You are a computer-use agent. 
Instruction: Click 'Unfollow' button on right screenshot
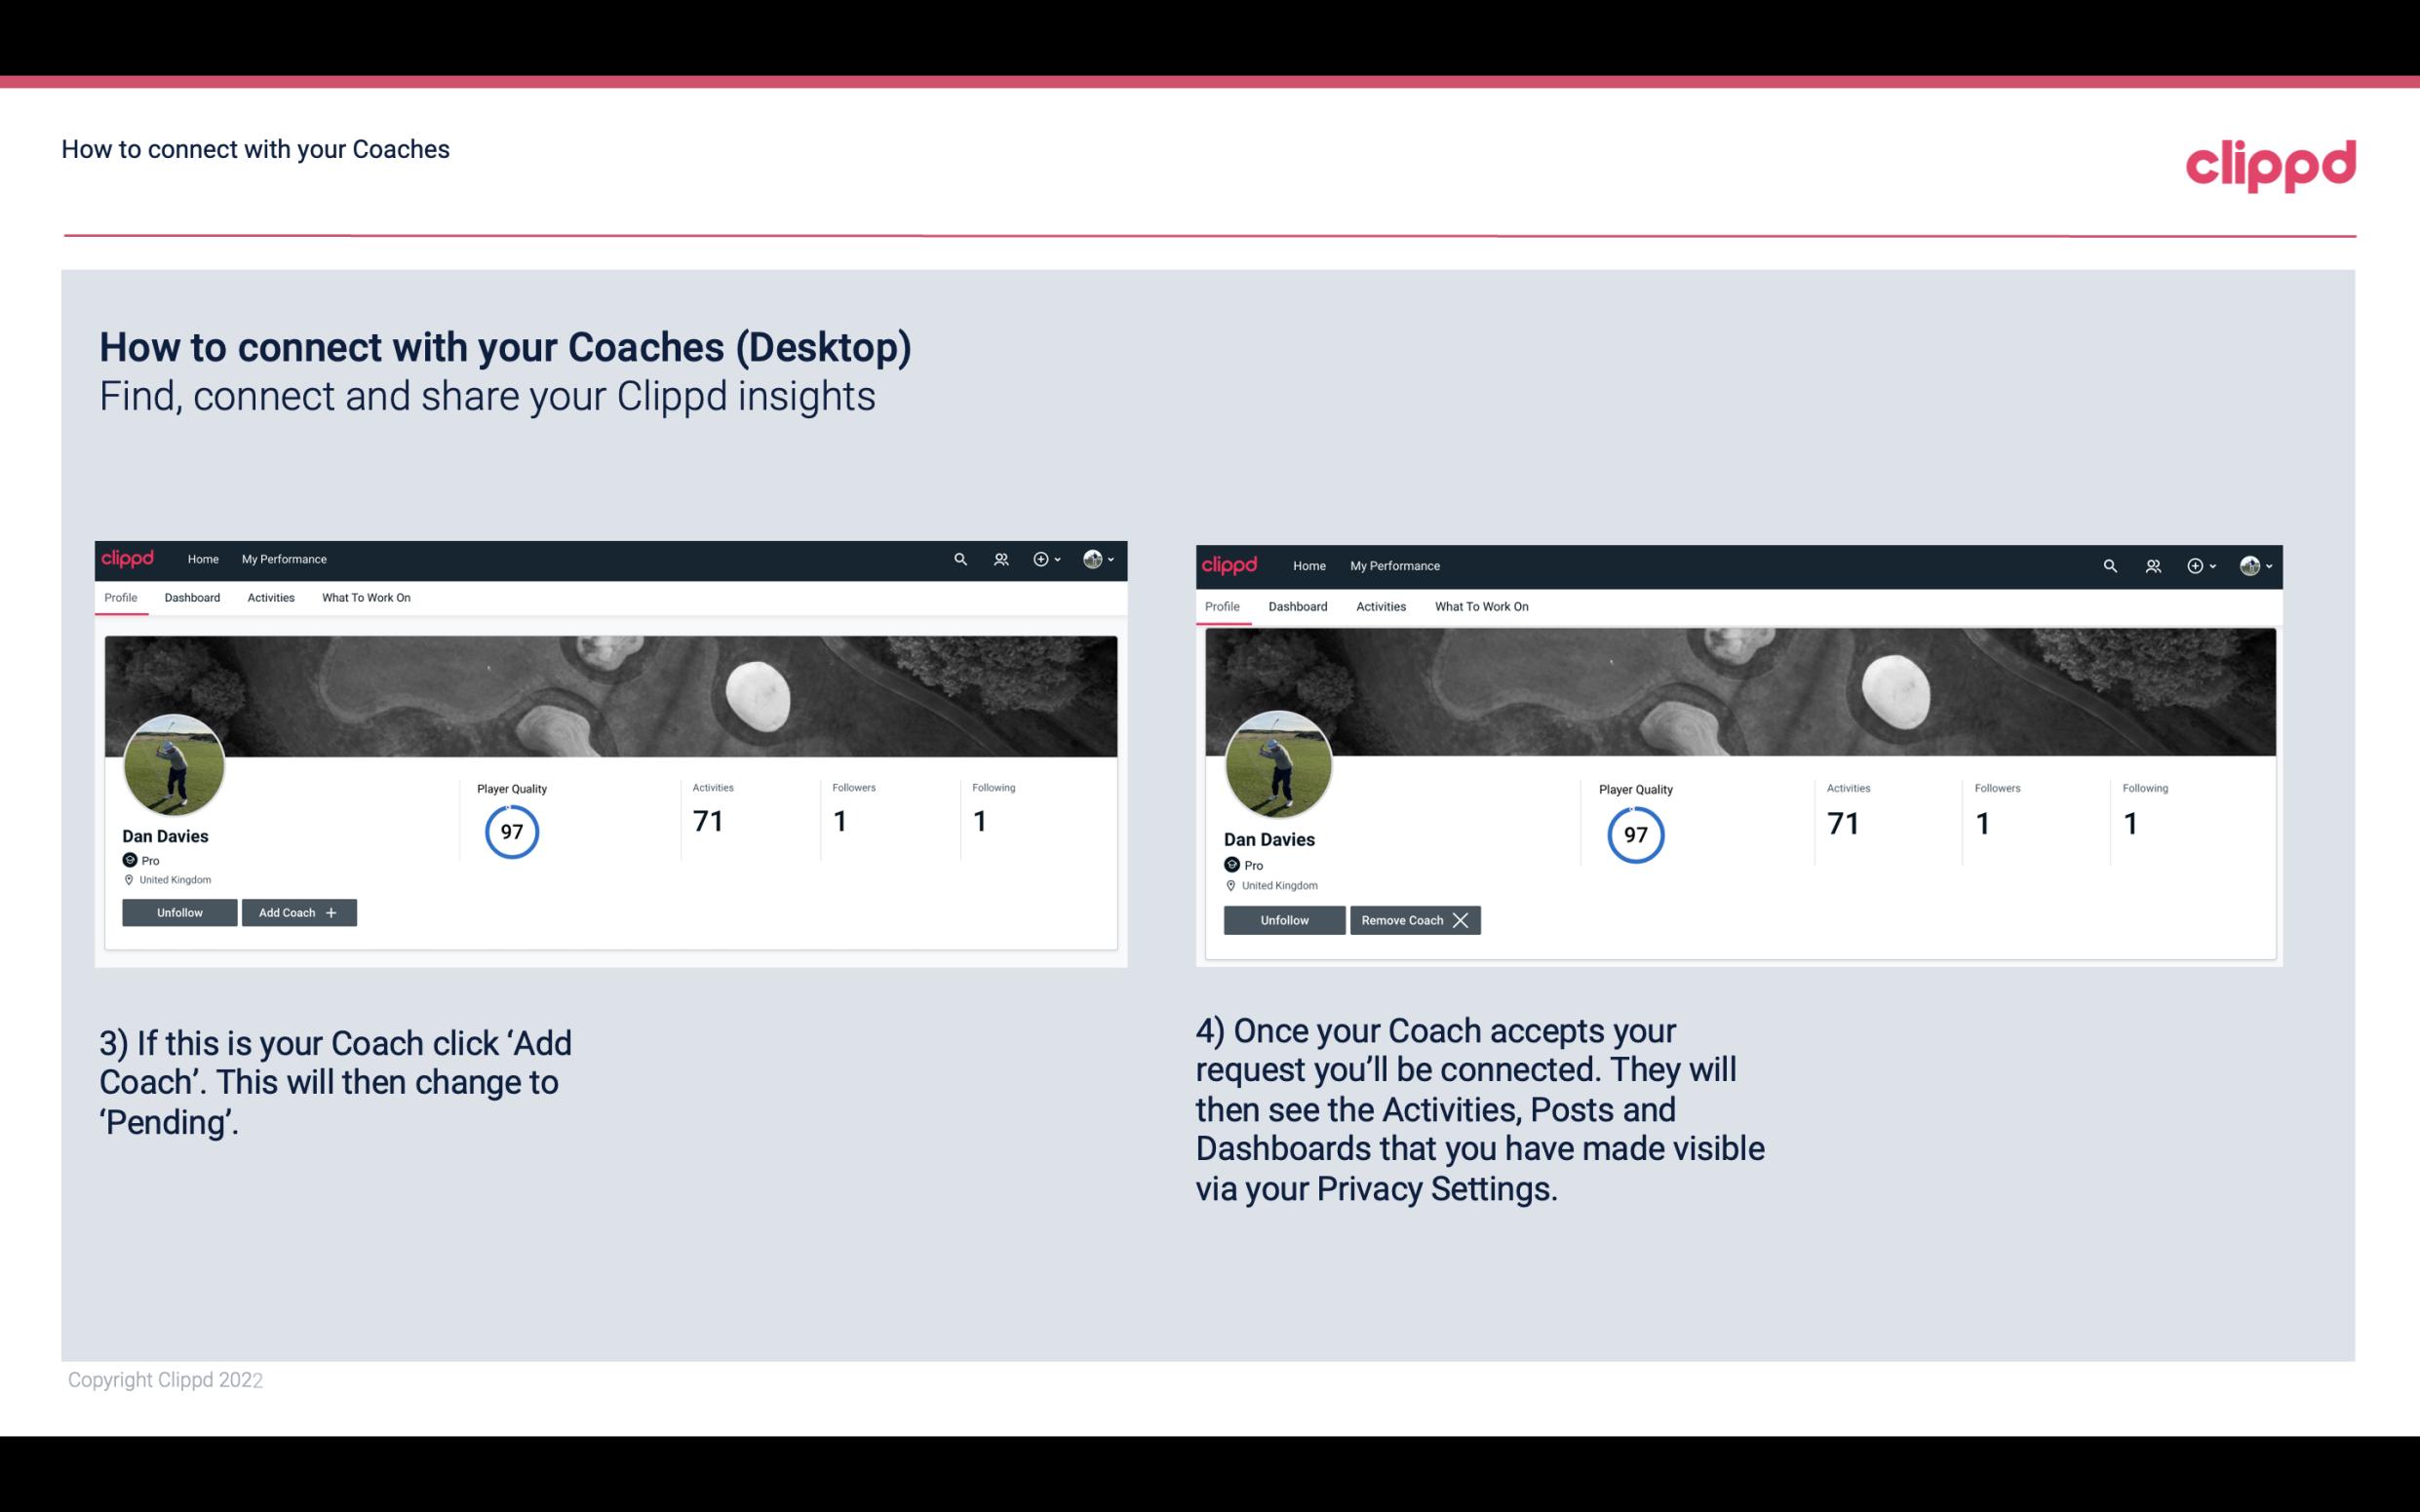(x=1284, y=919)
